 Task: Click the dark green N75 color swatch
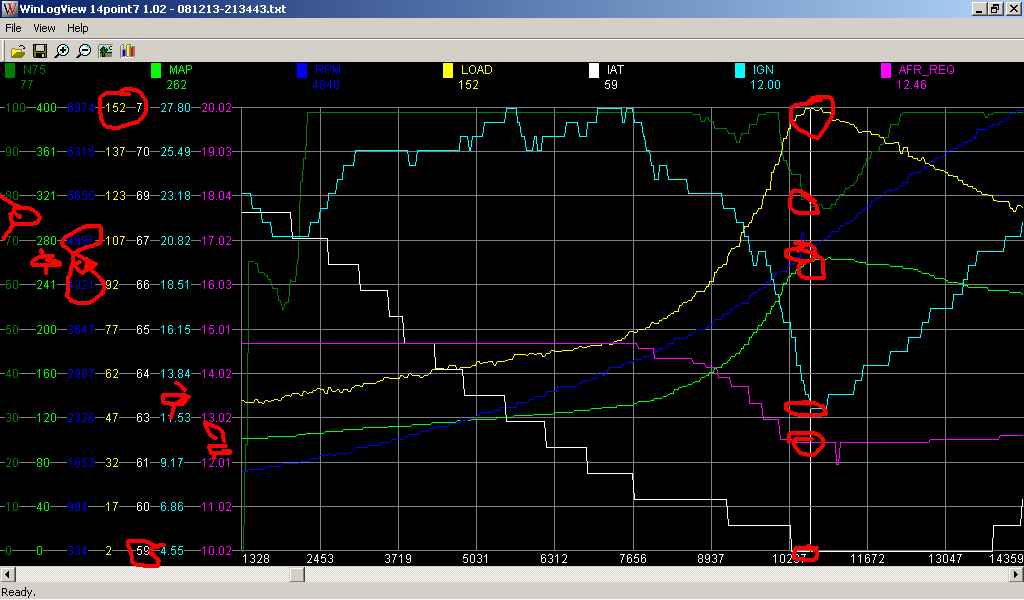click(11, 71)
